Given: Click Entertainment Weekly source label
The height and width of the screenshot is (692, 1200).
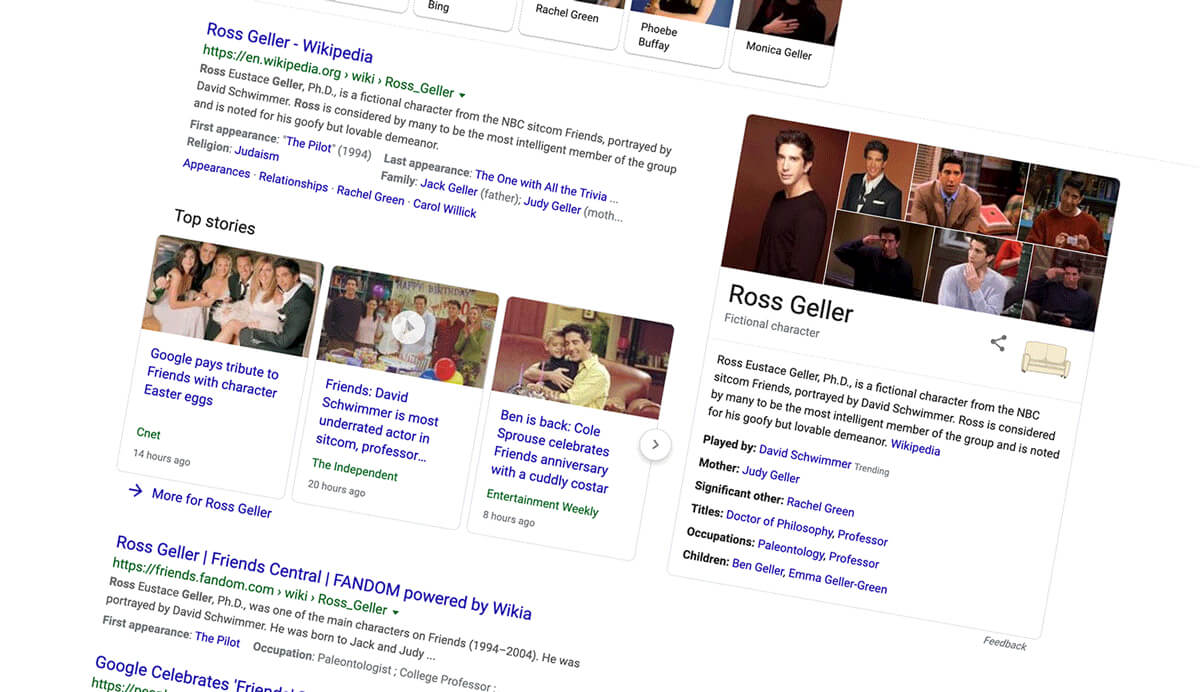Looking at the screenshot, I should 542,503.
